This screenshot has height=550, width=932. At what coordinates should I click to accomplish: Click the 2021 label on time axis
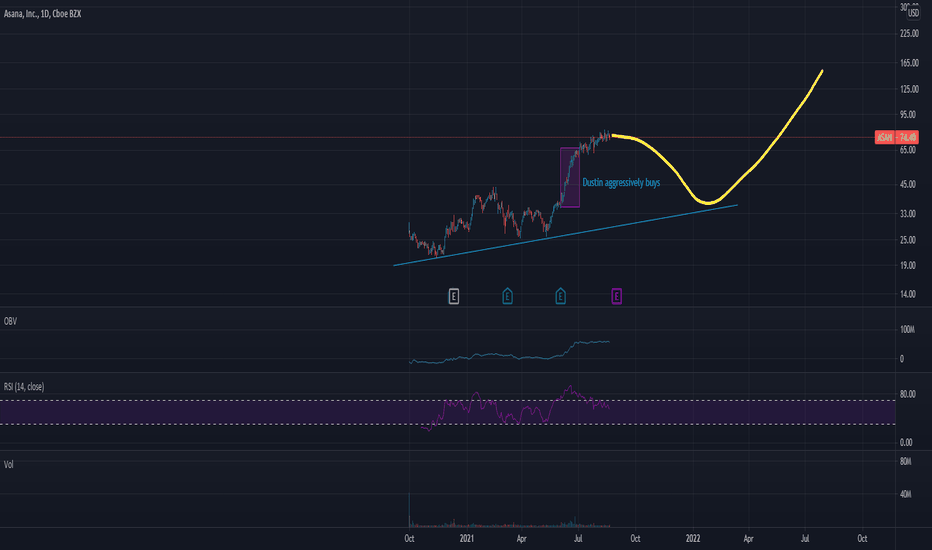pos(467,538)
